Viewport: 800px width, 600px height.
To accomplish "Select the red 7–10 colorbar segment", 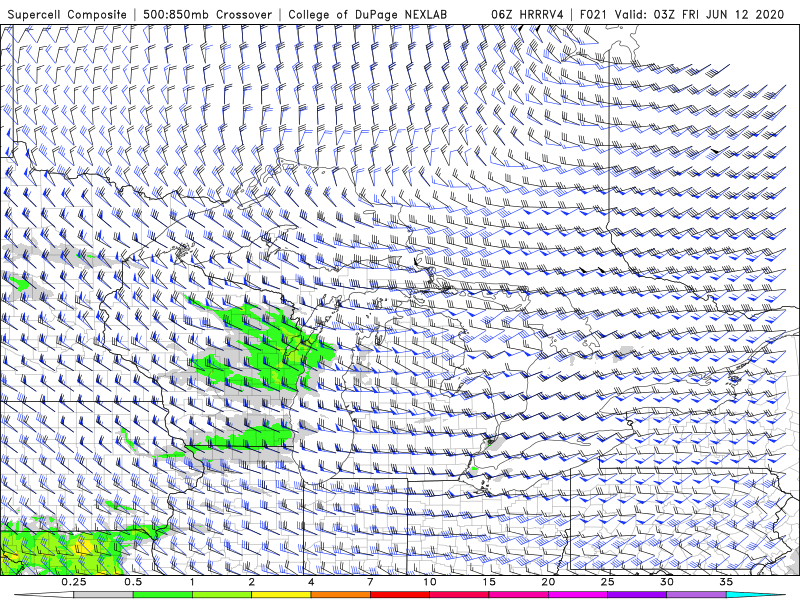I will 399,595.
